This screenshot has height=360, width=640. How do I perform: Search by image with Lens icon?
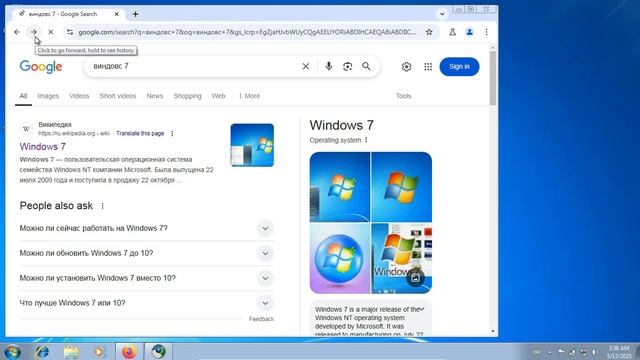tap(347, 66)
